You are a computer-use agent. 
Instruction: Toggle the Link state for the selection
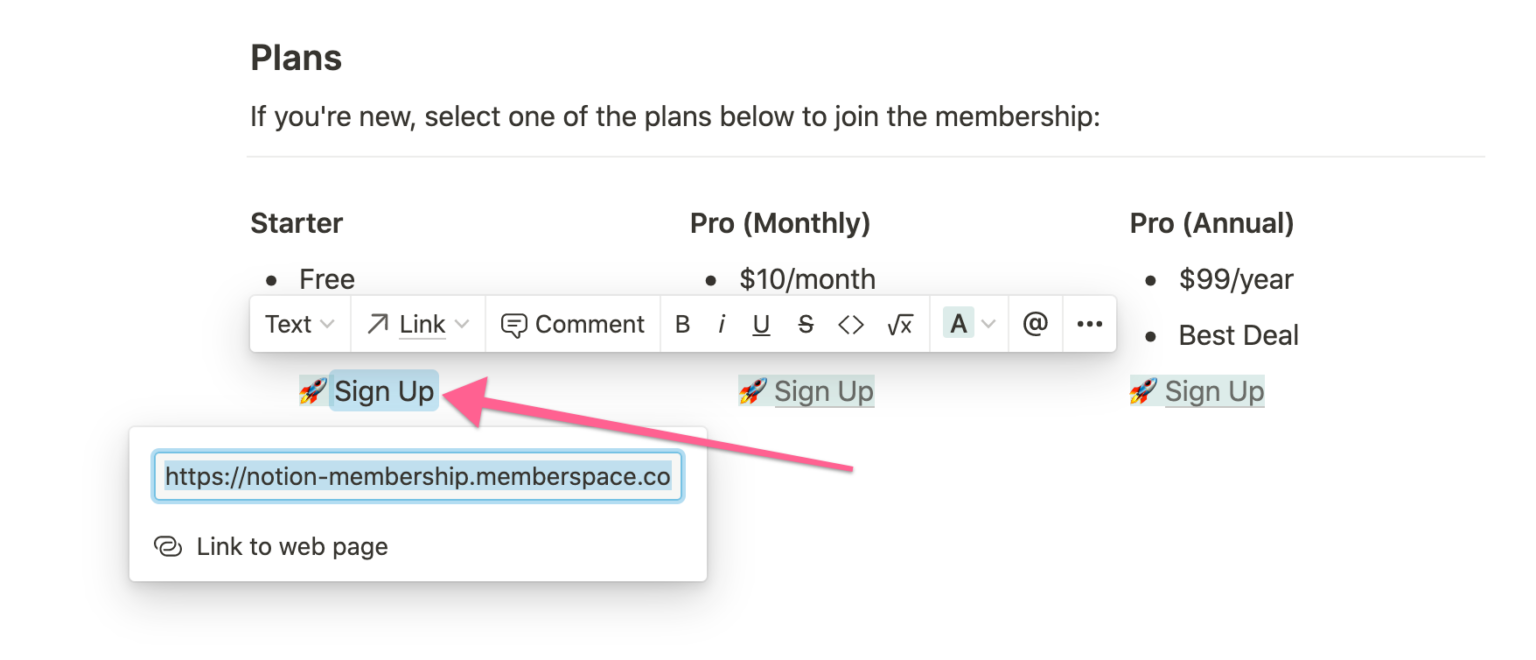pyautogui.click(x=421, y=323)
